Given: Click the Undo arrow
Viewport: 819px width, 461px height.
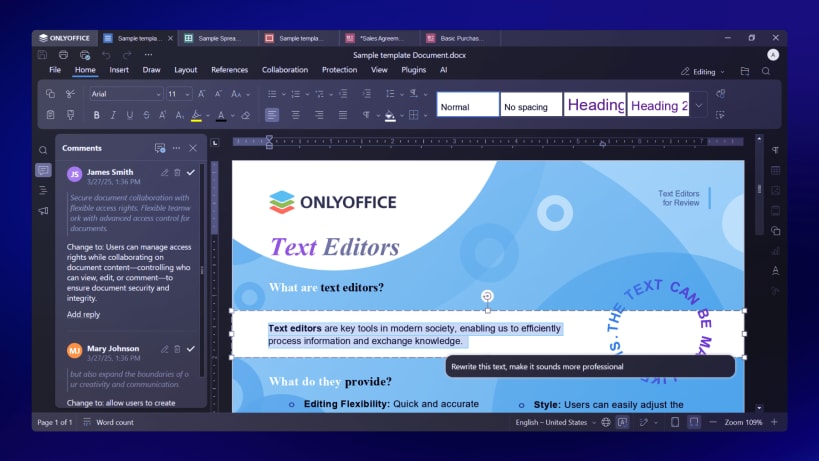Looking at the screenshot, I should 106,55.
